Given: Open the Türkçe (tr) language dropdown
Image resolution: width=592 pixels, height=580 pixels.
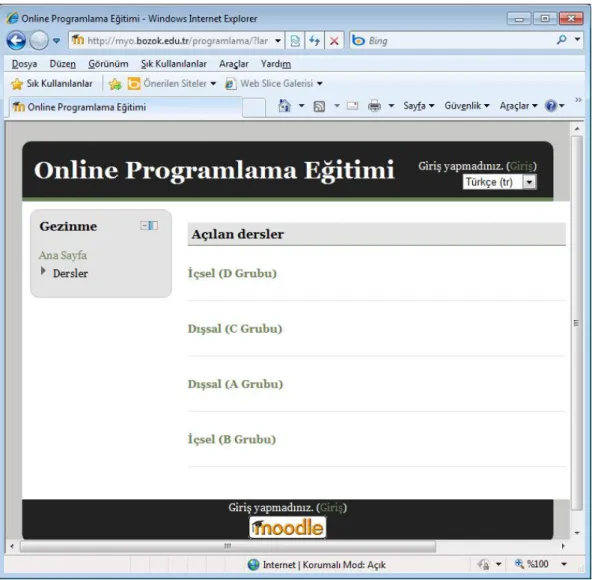Looking at the screenshot, I should pyautogui.click(x=499, y=182).
